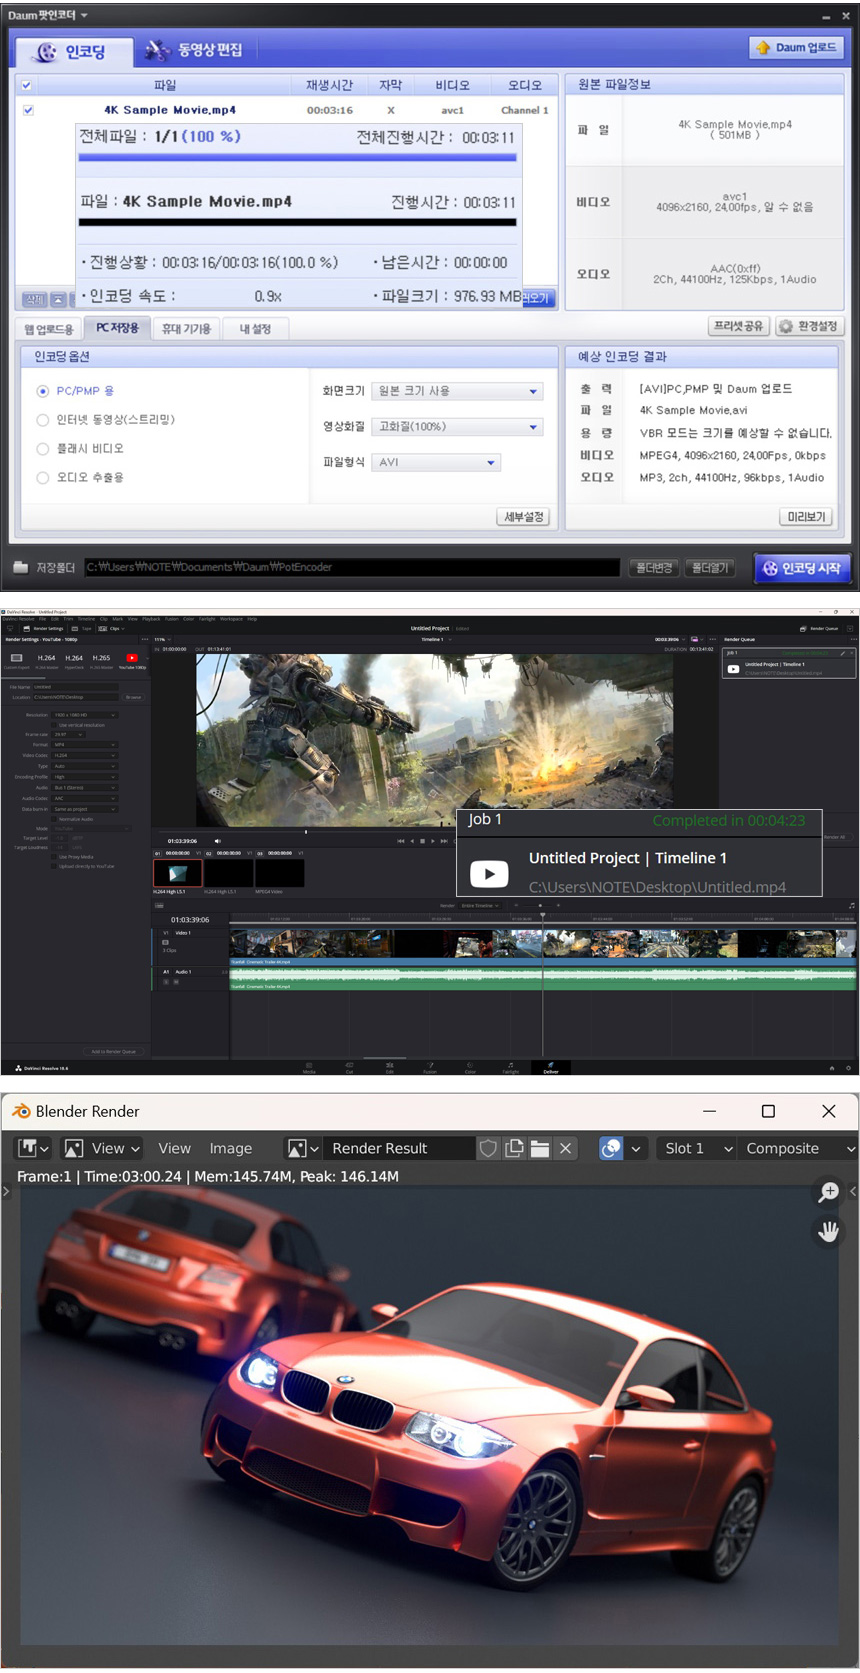Mute viewer audio with the speaker icon
This screenshot has width=860, height=1673.
pos(217,841)
